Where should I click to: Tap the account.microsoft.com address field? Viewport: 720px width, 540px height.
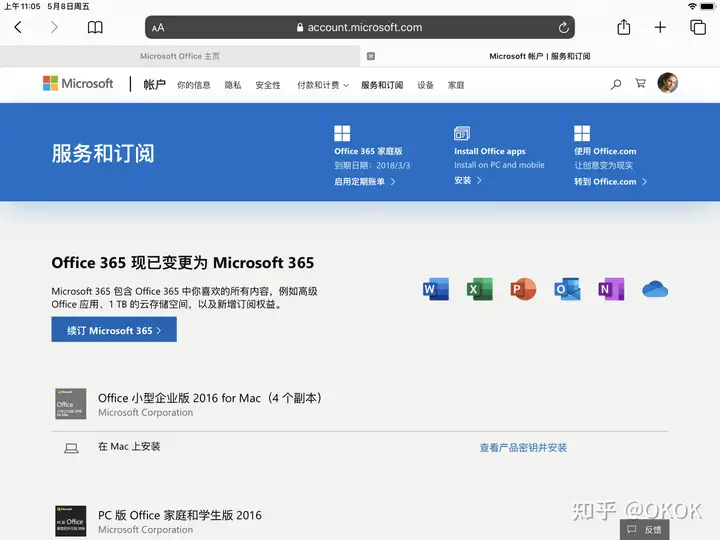pyautogui.click(x=360, y=28)
